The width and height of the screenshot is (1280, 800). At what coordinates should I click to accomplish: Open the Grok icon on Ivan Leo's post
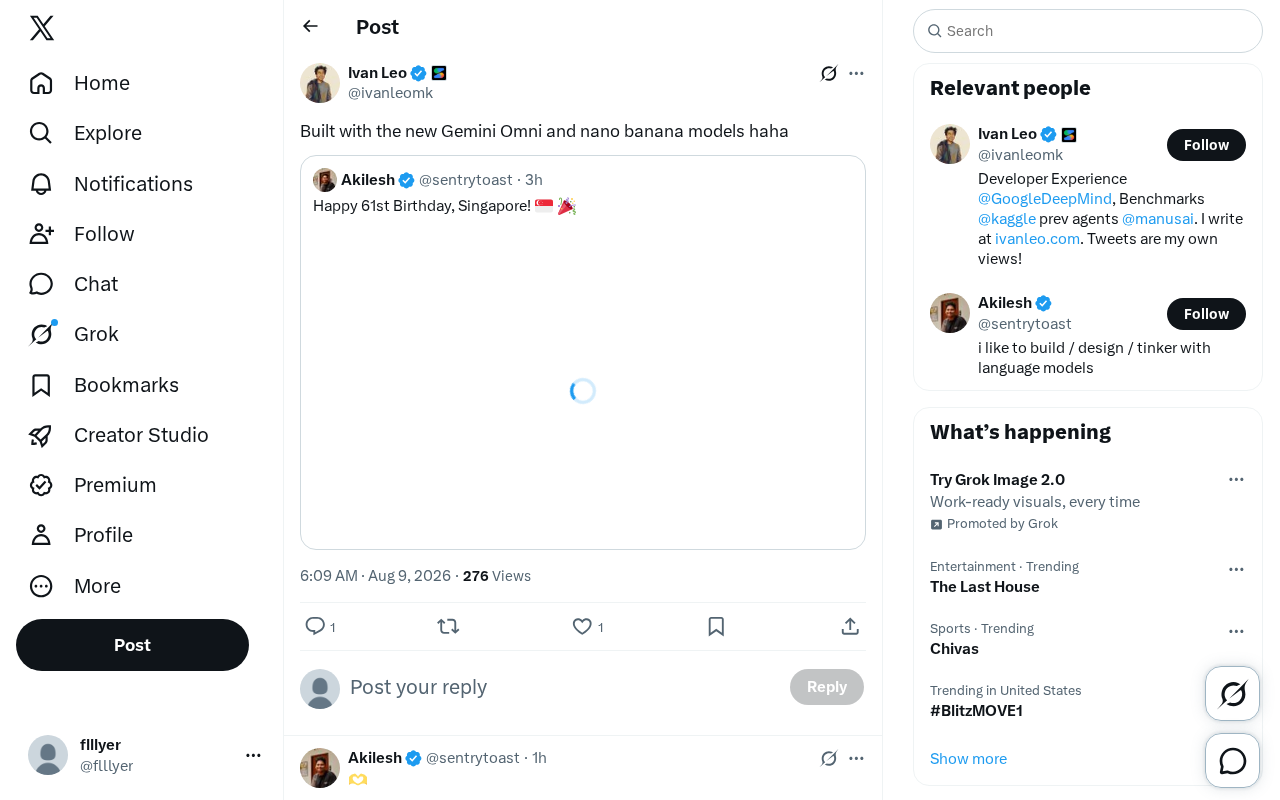coord(828,73)
